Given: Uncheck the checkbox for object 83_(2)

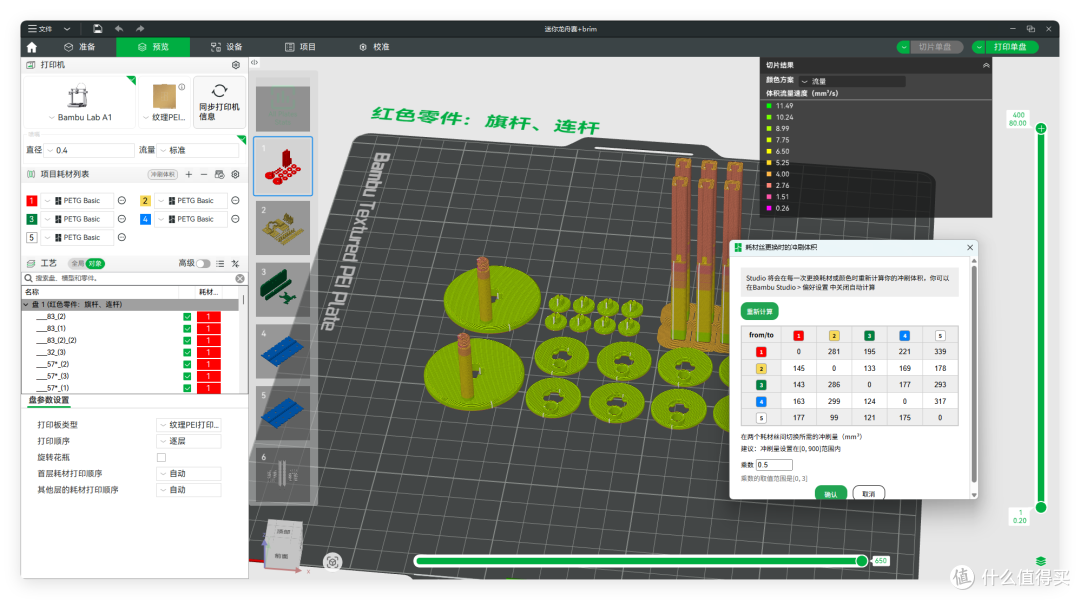Looking at the screenshot, I should [x=187, y=317].
